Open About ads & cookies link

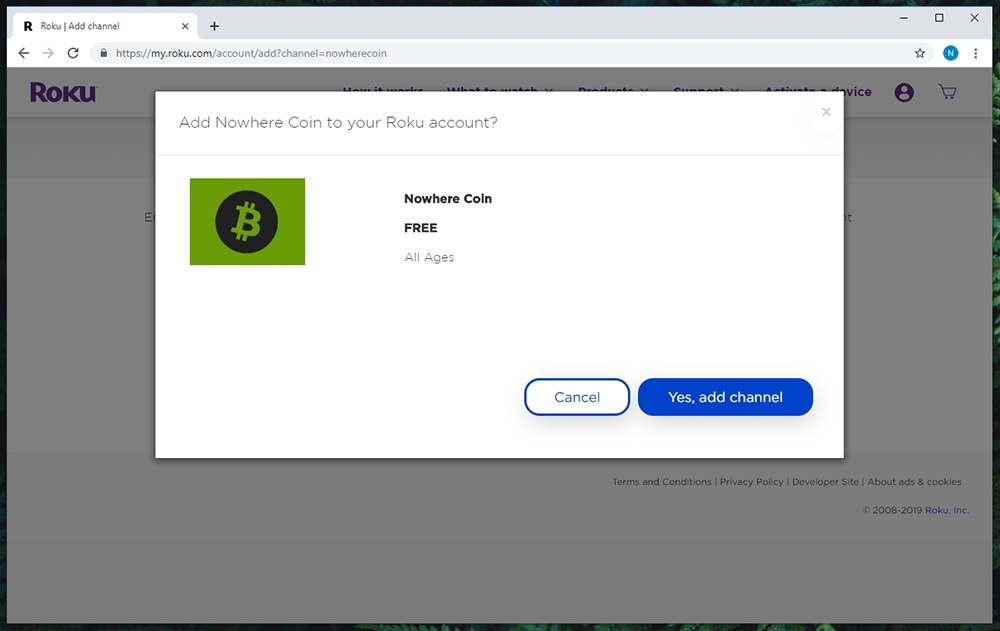coord(914,482)
